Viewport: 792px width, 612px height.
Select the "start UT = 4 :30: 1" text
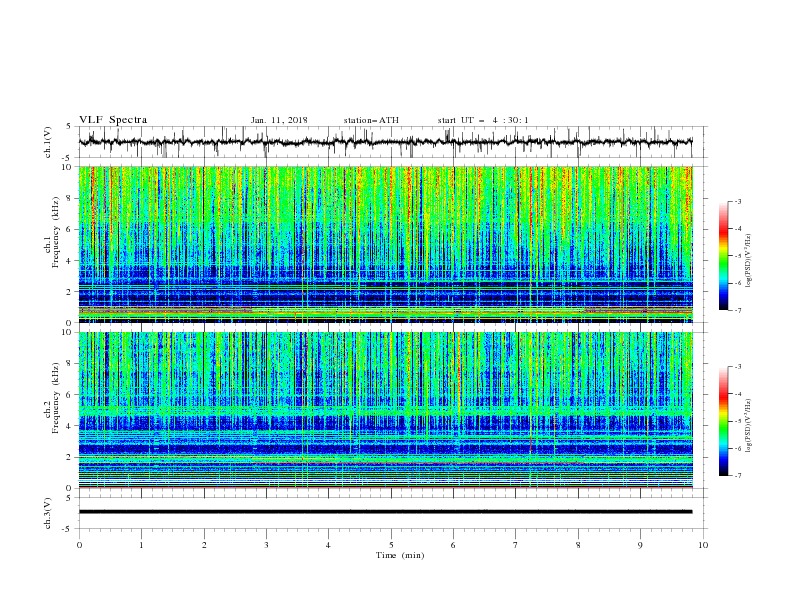483,120
